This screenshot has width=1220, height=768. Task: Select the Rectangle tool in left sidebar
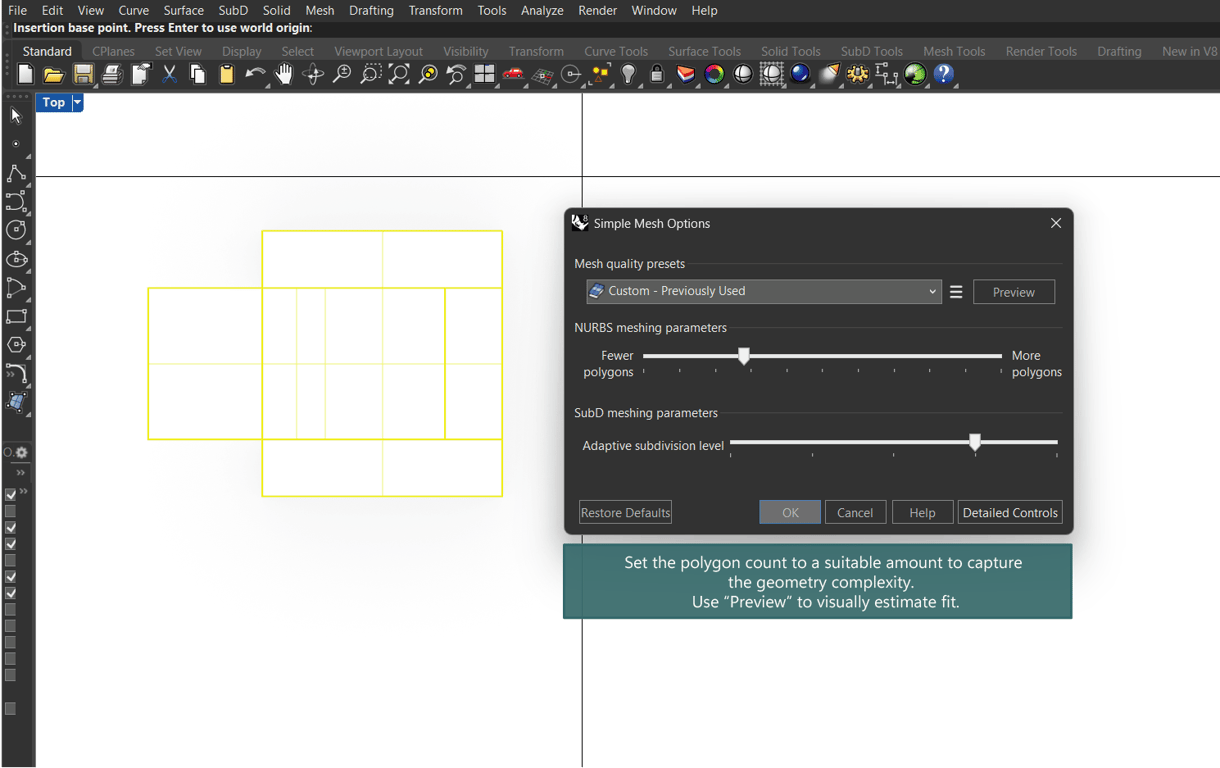point(16,316)
